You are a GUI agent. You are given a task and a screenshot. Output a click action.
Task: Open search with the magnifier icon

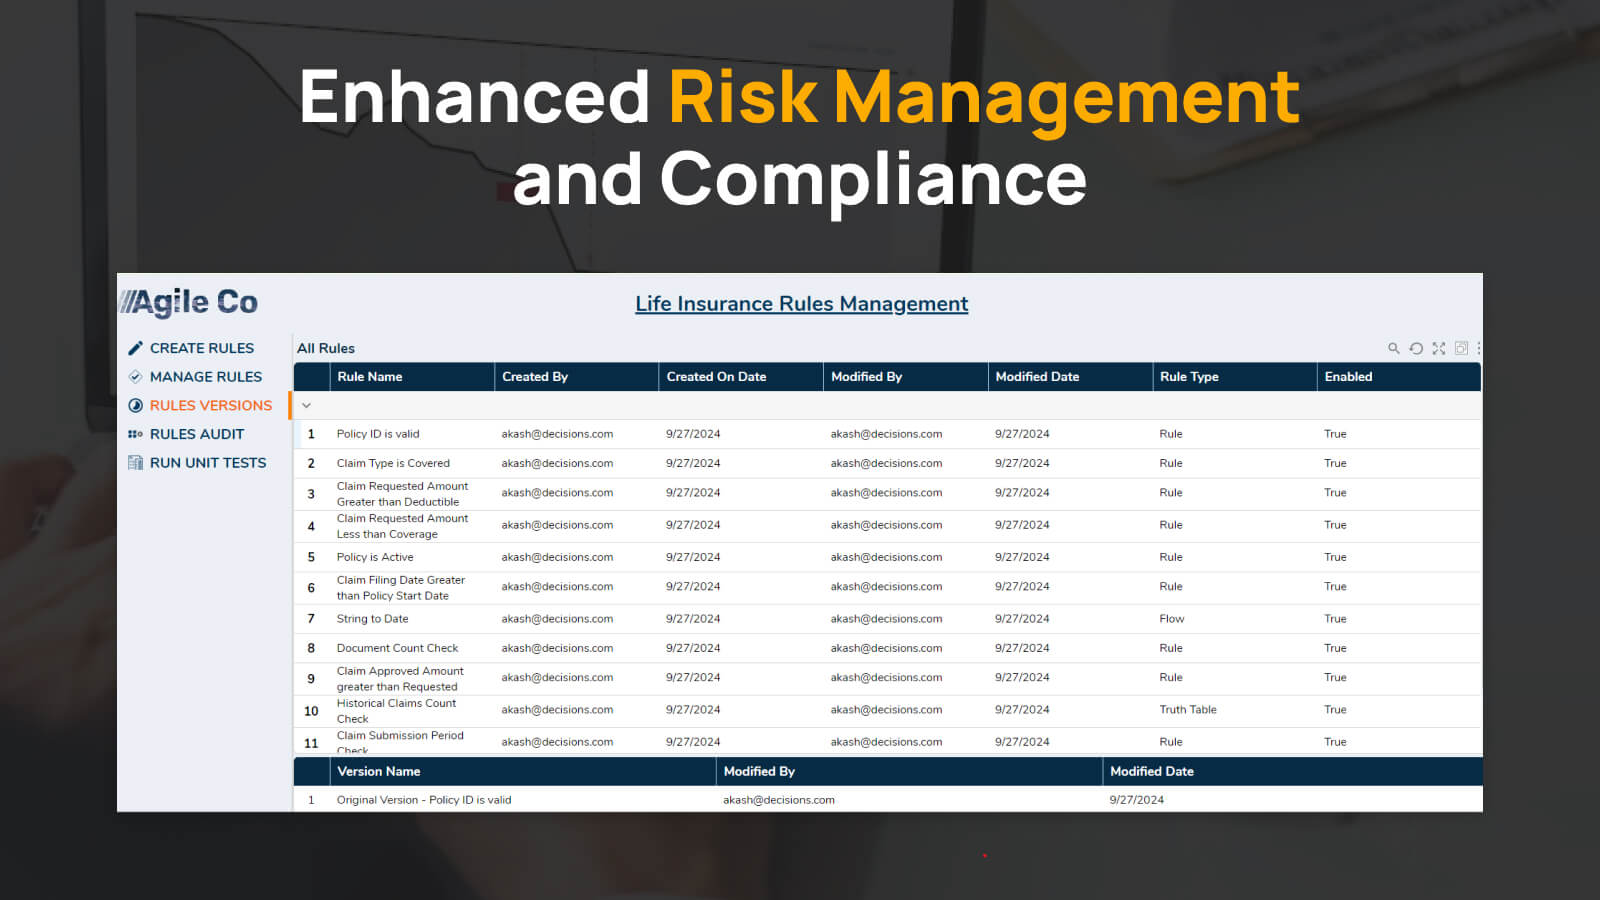[x=1393, y=348]
